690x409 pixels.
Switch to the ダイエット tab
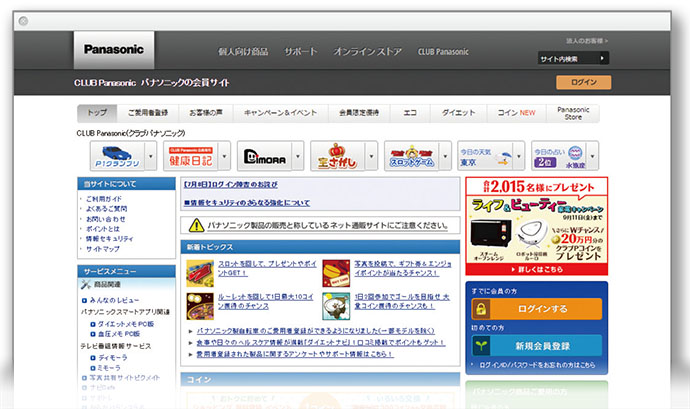click(459, 113)
